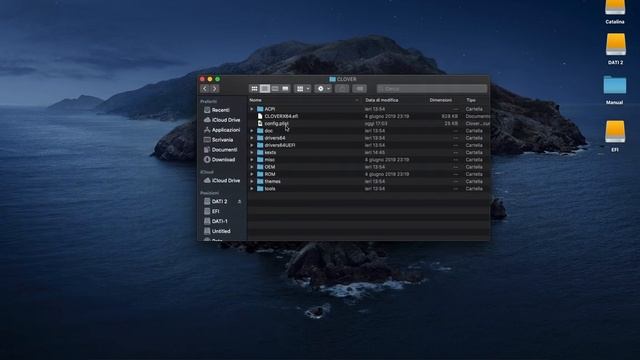Expand the doc folder
This screenshot has height=360, width=640.
[252, 131]
